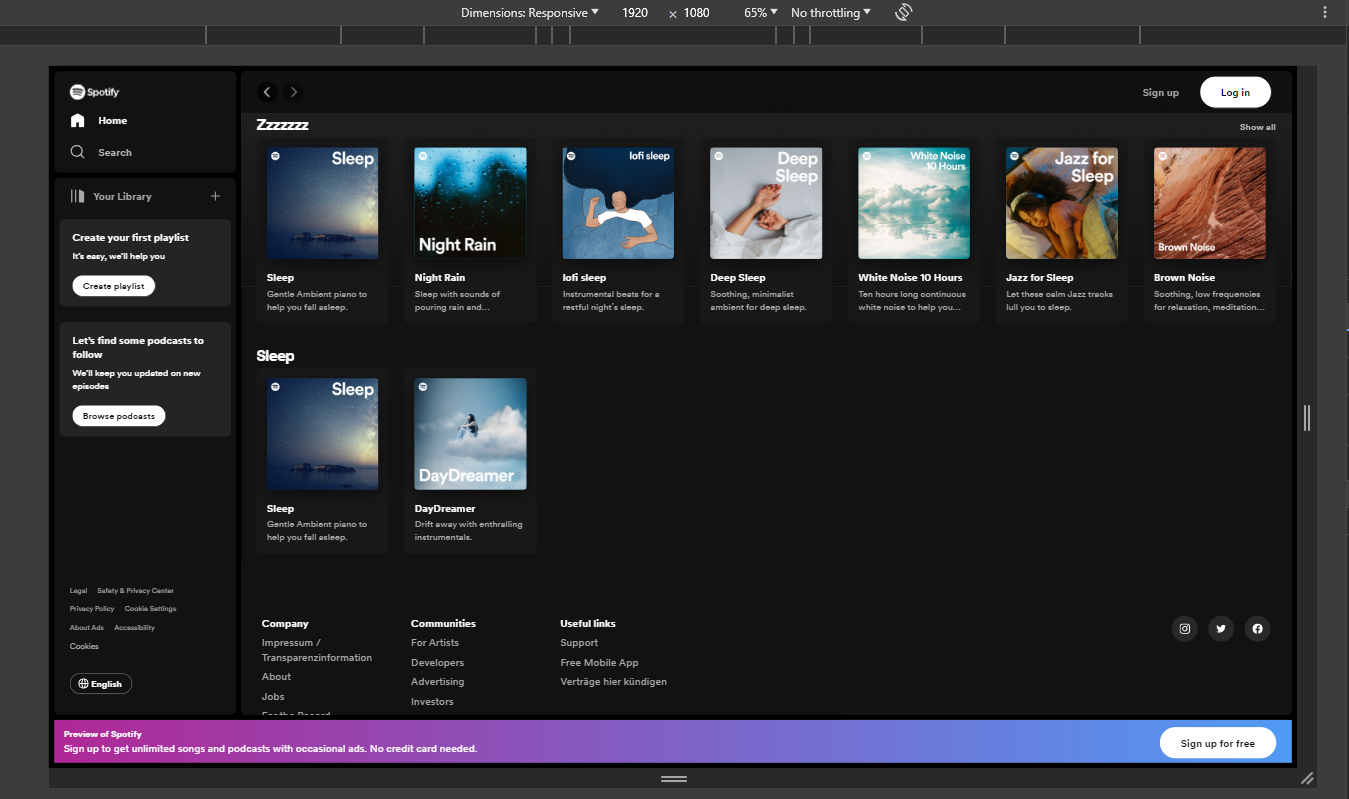Open the Night Rain playlist card

470,230
